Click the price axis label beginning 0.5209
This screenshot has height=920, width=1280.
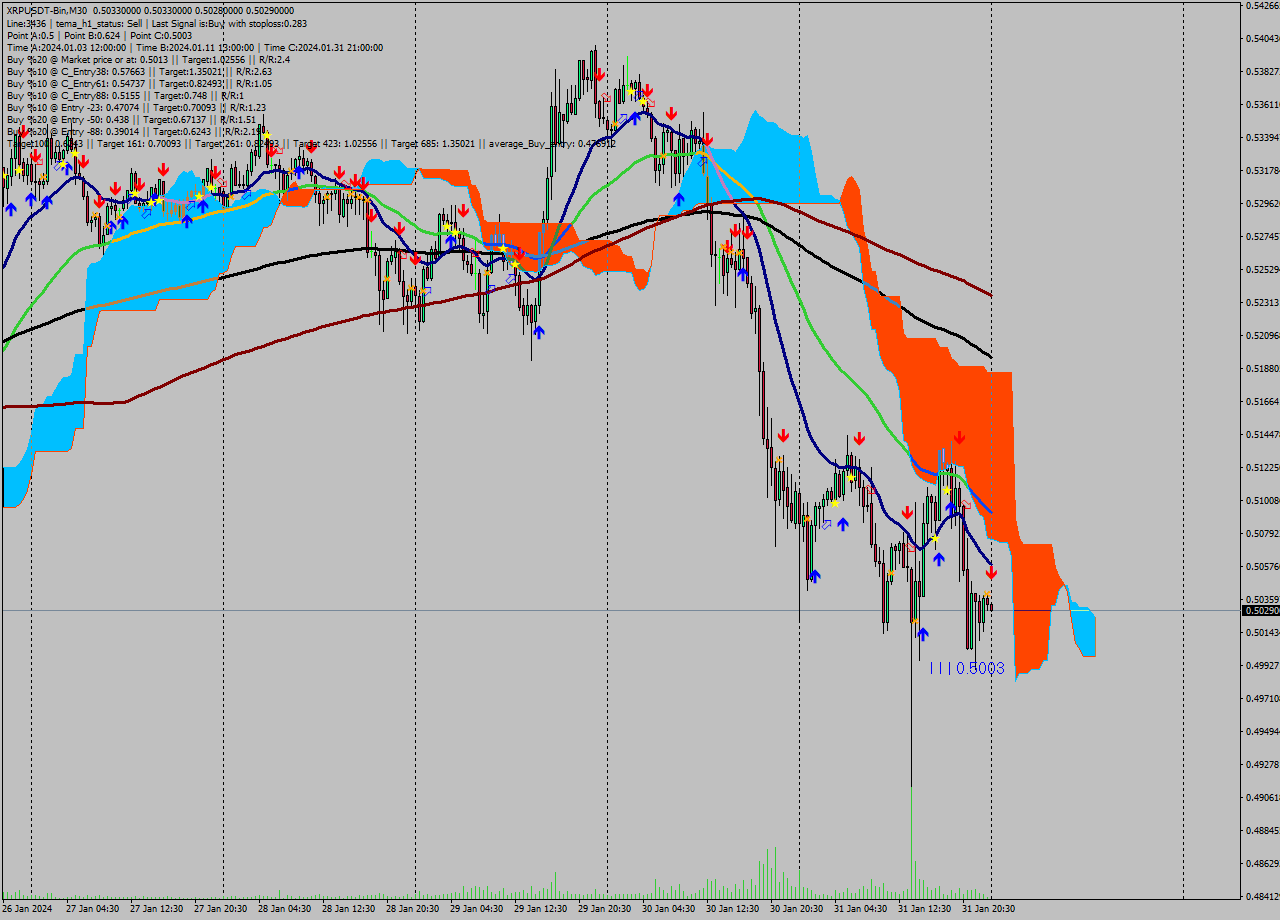click(x=1263, y=335)
